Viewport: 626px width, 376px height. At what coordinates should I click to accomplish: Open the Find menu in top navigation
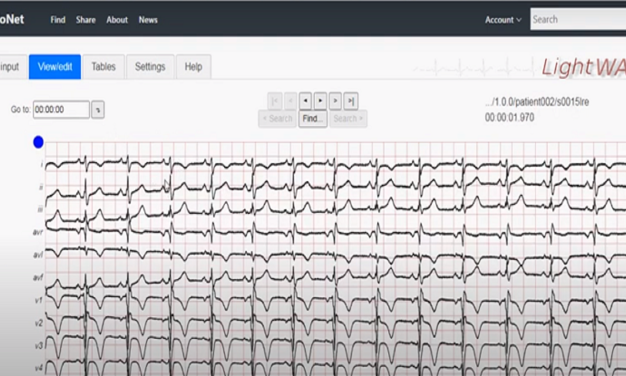click(58, 20)
